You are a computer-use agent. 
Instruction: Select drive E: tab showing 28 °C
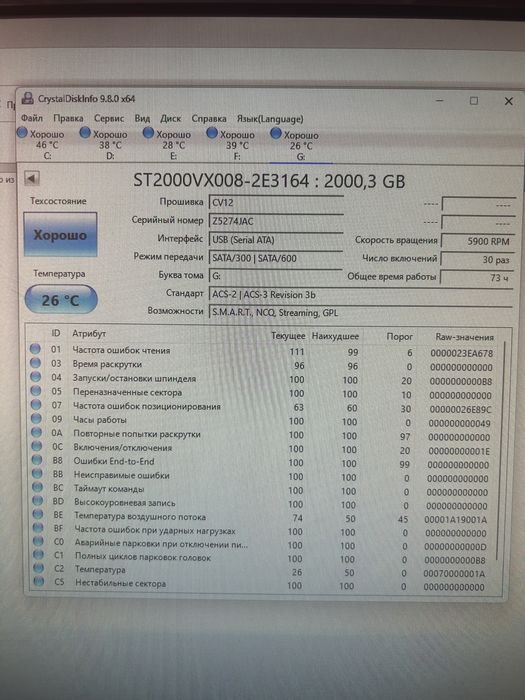point(168,144)
